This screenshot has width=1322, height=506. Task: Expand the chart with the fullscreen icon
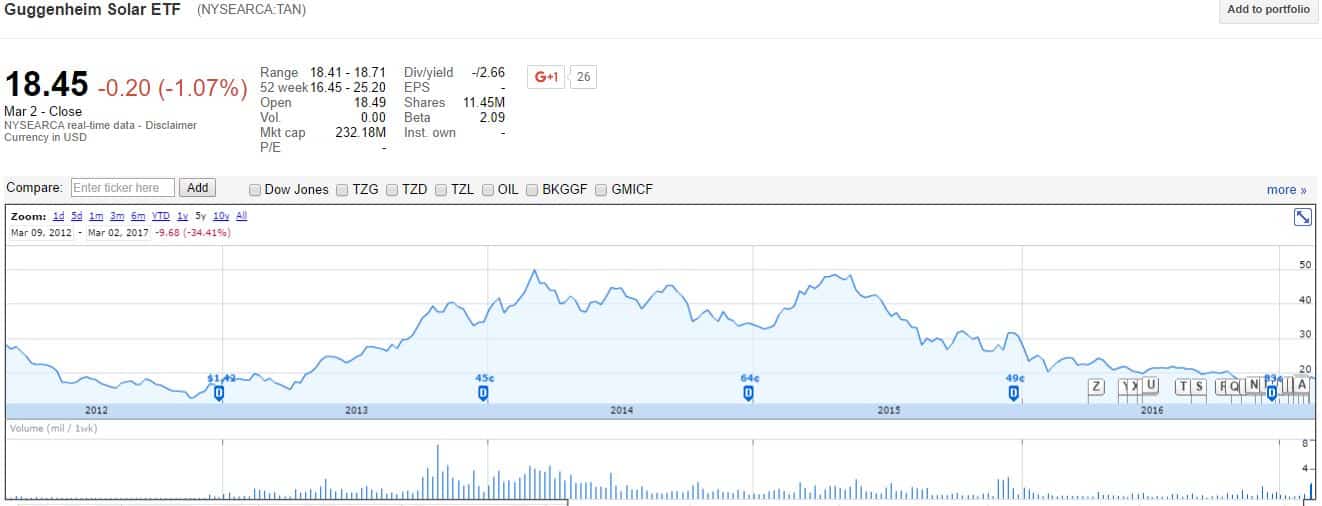(1302, 217)
